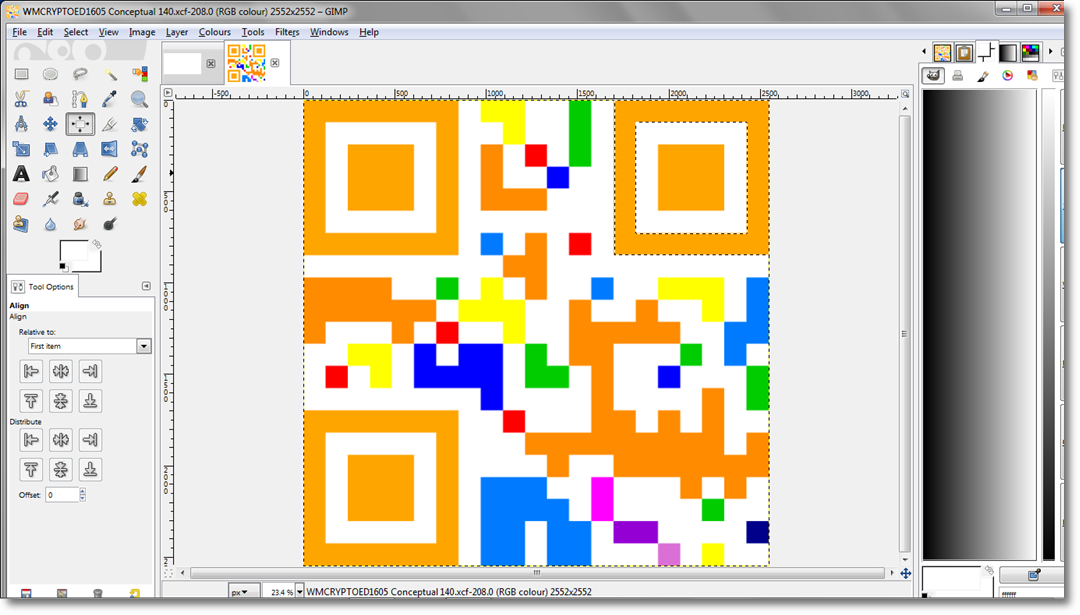The image size is (1080, 615).
Task: Open the Tools menu
Action: [253, 32]
